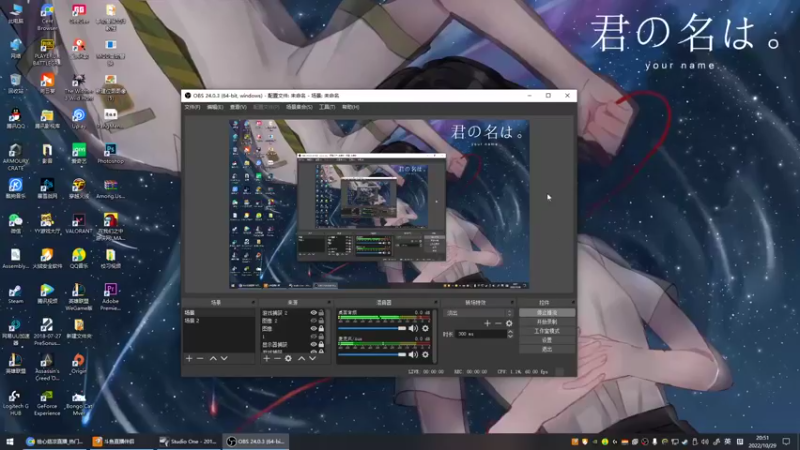
Task: Open the 场景集合(S) menu
Action: 299,107
